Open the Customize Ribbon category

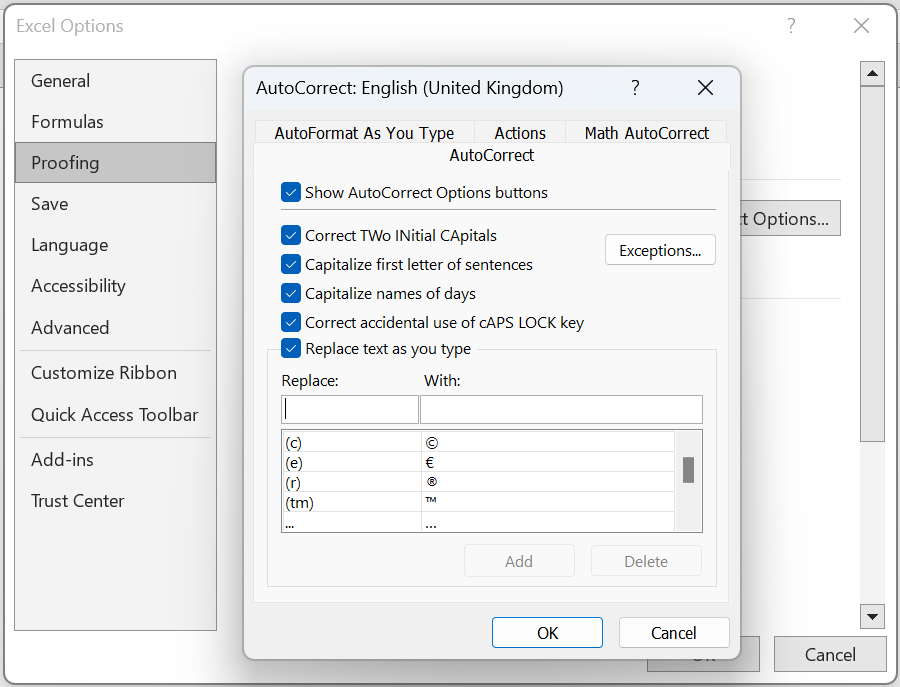[x=115, y=373]
